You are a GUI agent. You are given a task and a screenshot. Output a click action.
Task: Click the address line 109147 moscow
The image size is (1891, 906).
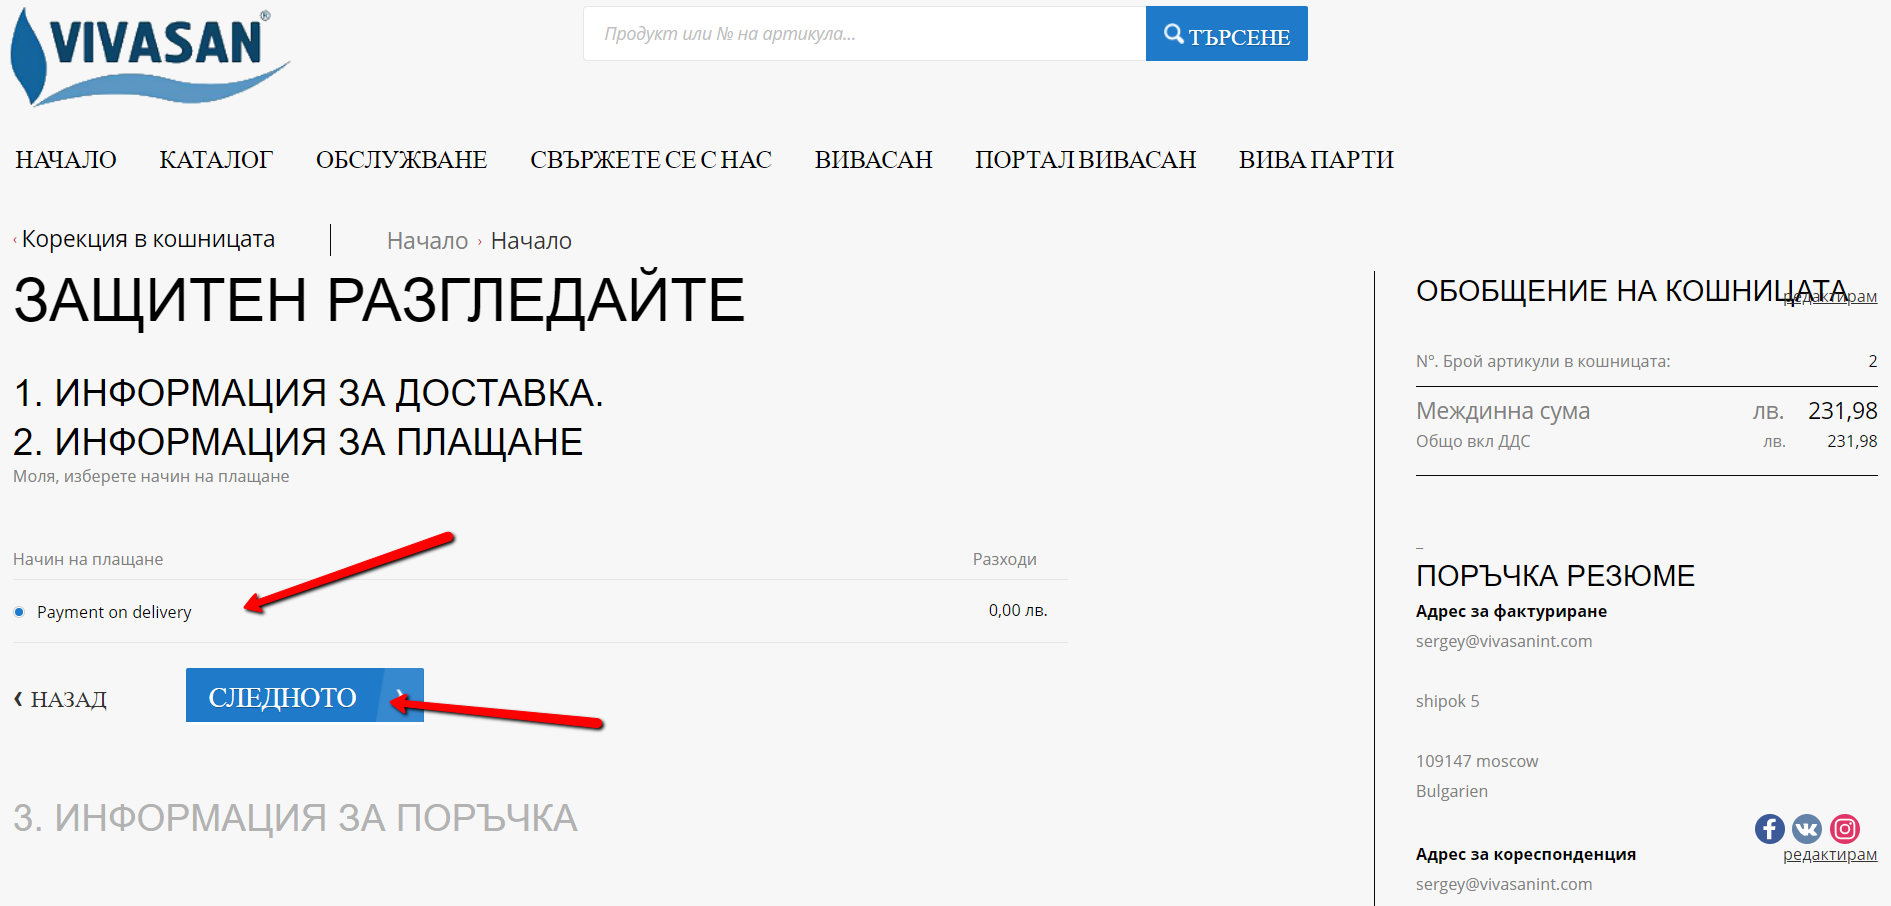click(x=1477, y=761)
